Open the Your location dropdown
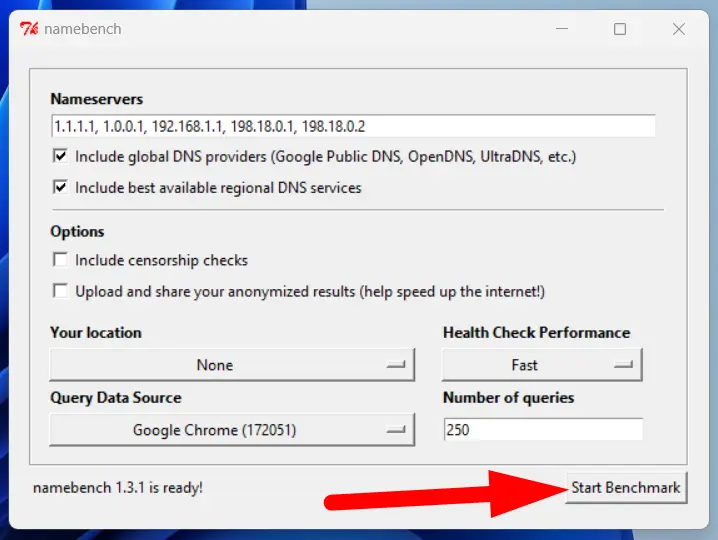The width and height of the screenshot is (718, 540). point(232,365)
